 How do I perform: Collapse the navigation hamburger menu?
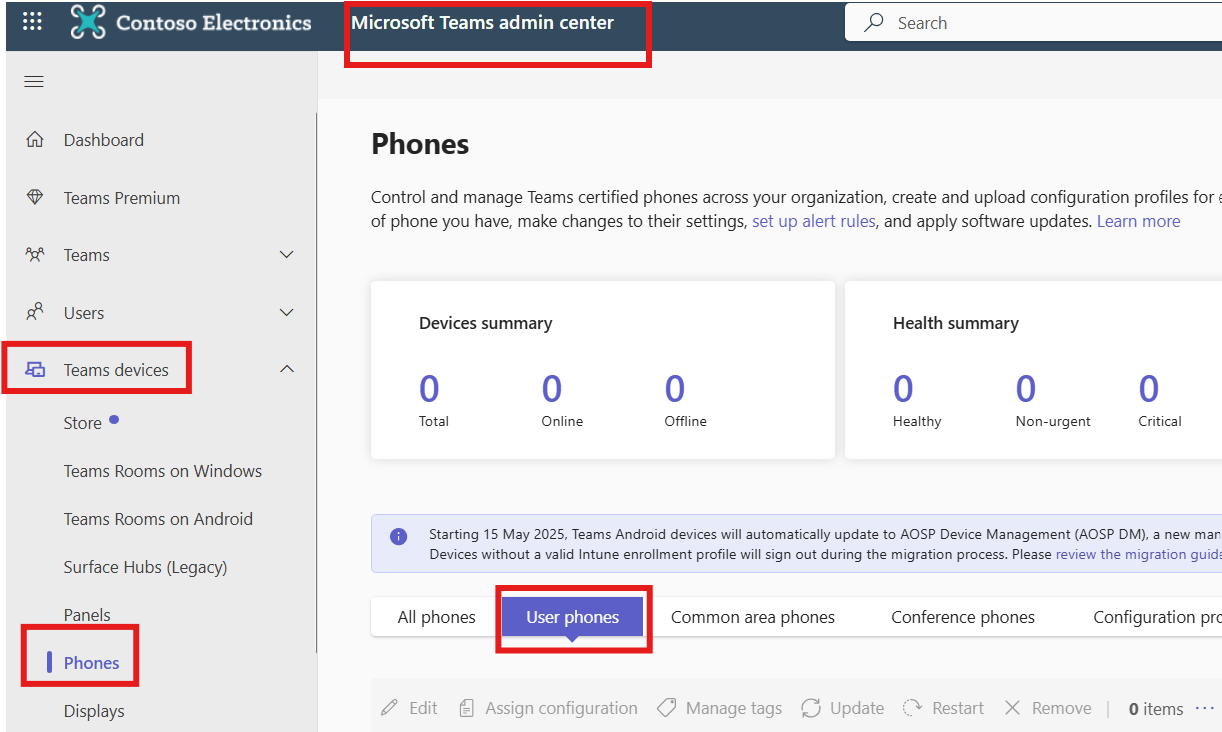tap(34, 82)
